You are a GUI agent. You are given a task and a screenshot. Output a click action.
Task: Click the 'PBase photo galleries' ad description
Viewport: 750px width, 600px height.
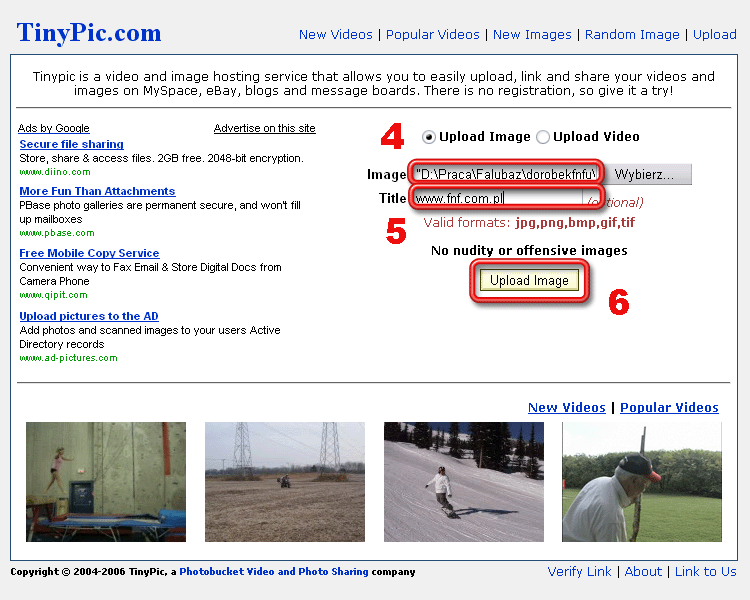tap(160, 212)
